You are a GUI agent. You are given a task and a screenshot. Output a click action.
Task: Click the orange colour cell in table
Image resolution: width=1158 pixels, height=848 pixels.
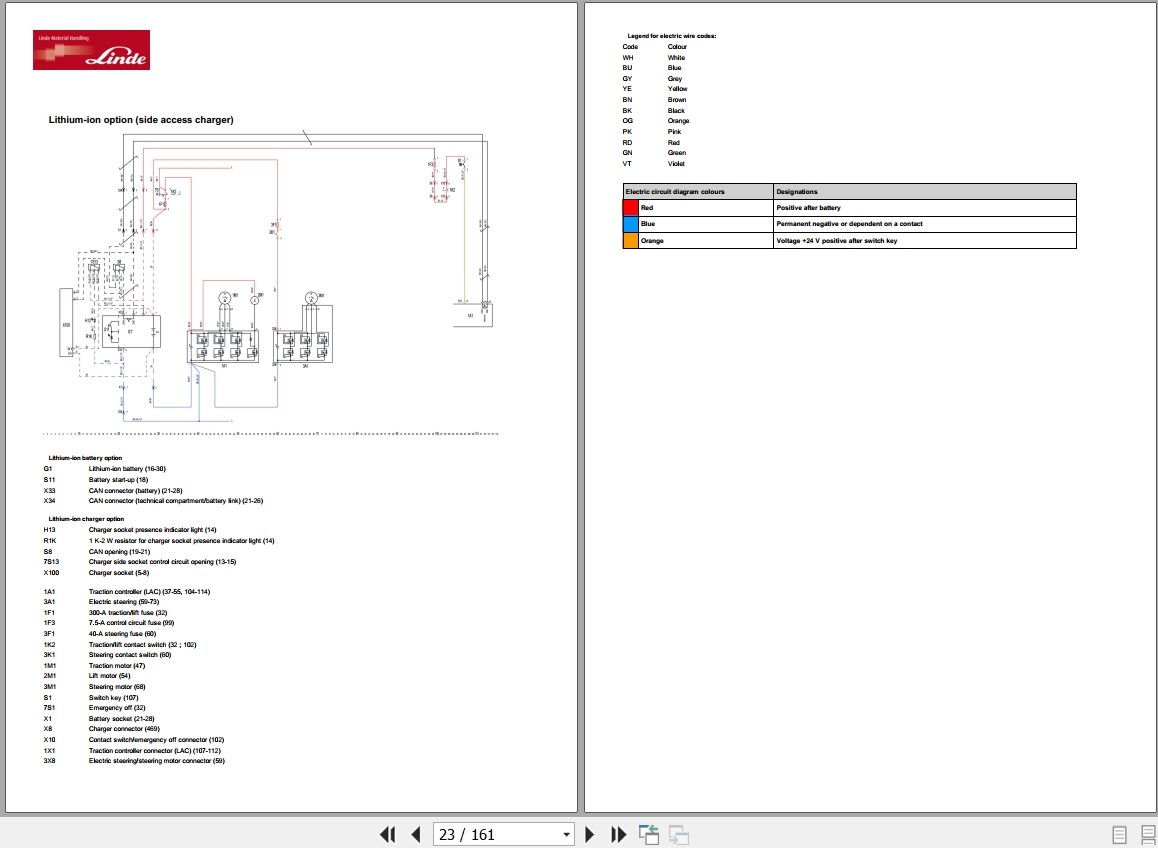631,241
